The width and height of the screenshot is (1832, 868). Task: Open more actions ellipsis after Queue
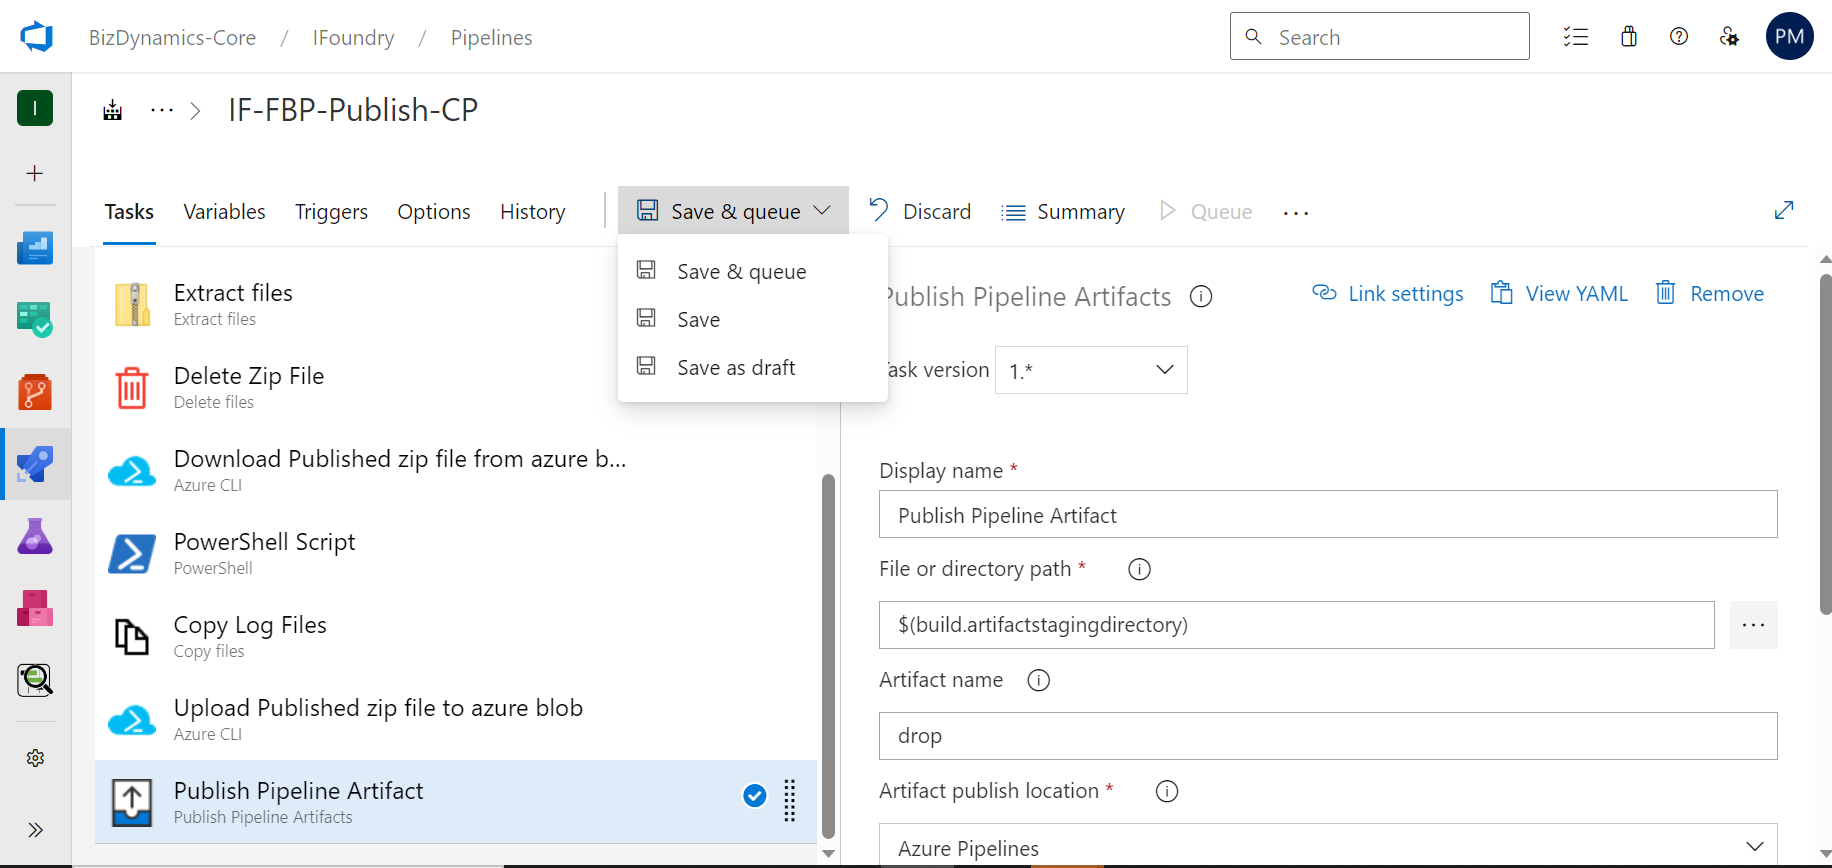coord(1296,212)
